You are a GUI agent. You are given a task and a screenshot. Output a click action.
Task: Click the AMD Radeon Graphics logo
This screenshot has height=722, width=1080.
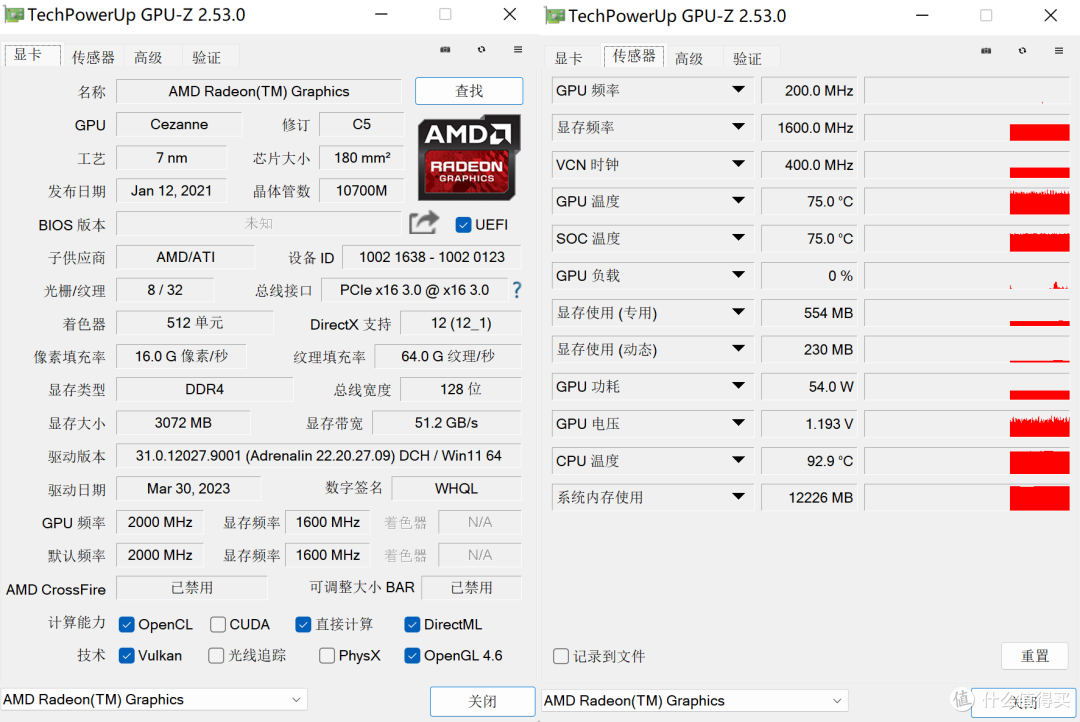pyautogui.click(x=468, y=157)
